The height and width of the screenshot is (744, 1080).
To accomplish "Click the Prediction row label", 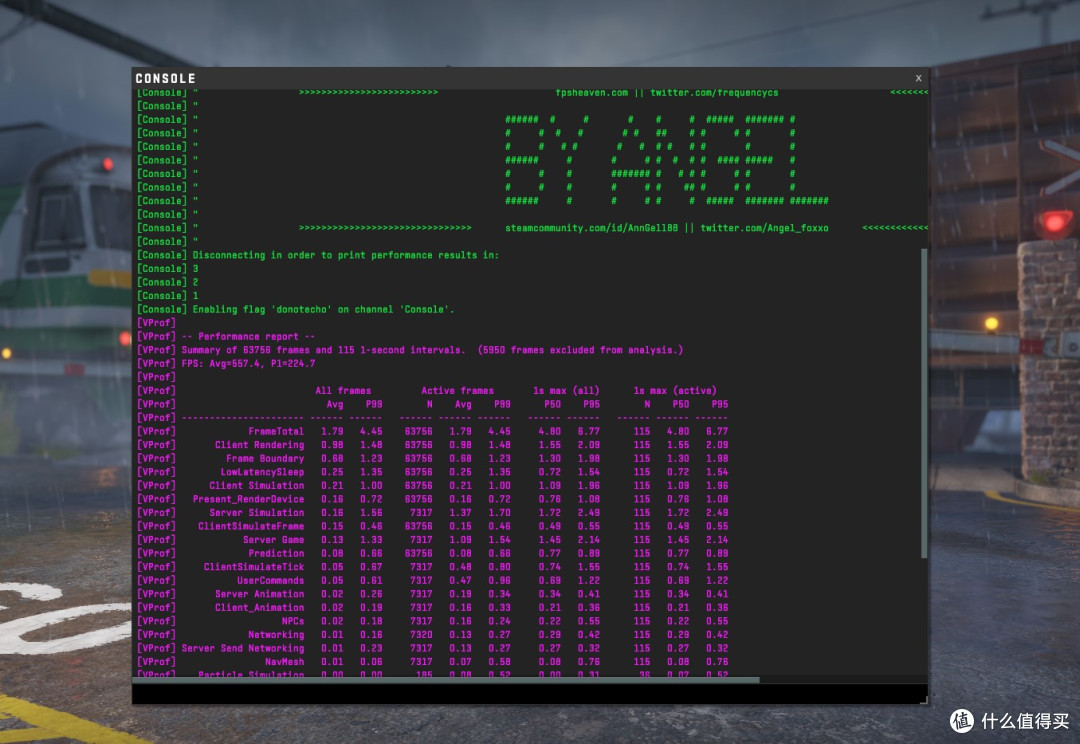I will [276, 553].
